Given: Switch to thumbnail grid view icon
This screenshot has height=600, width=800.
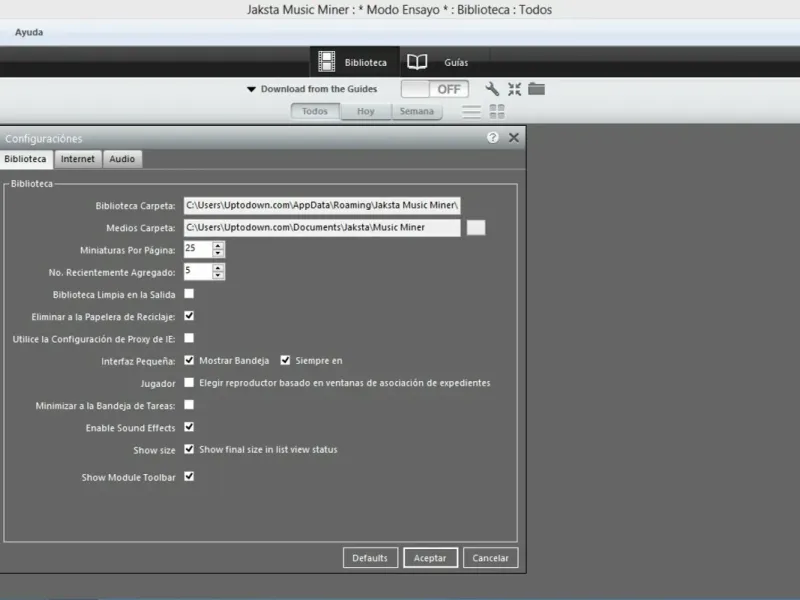Looking at the screenshot, I should [x=497, y=111].
